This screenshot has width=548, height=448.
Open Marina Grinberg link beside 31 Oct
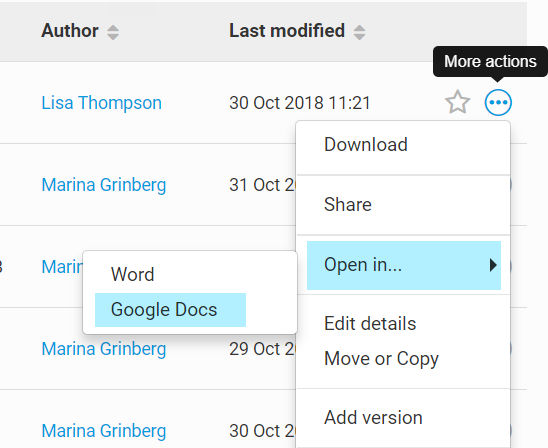point(104,185)
